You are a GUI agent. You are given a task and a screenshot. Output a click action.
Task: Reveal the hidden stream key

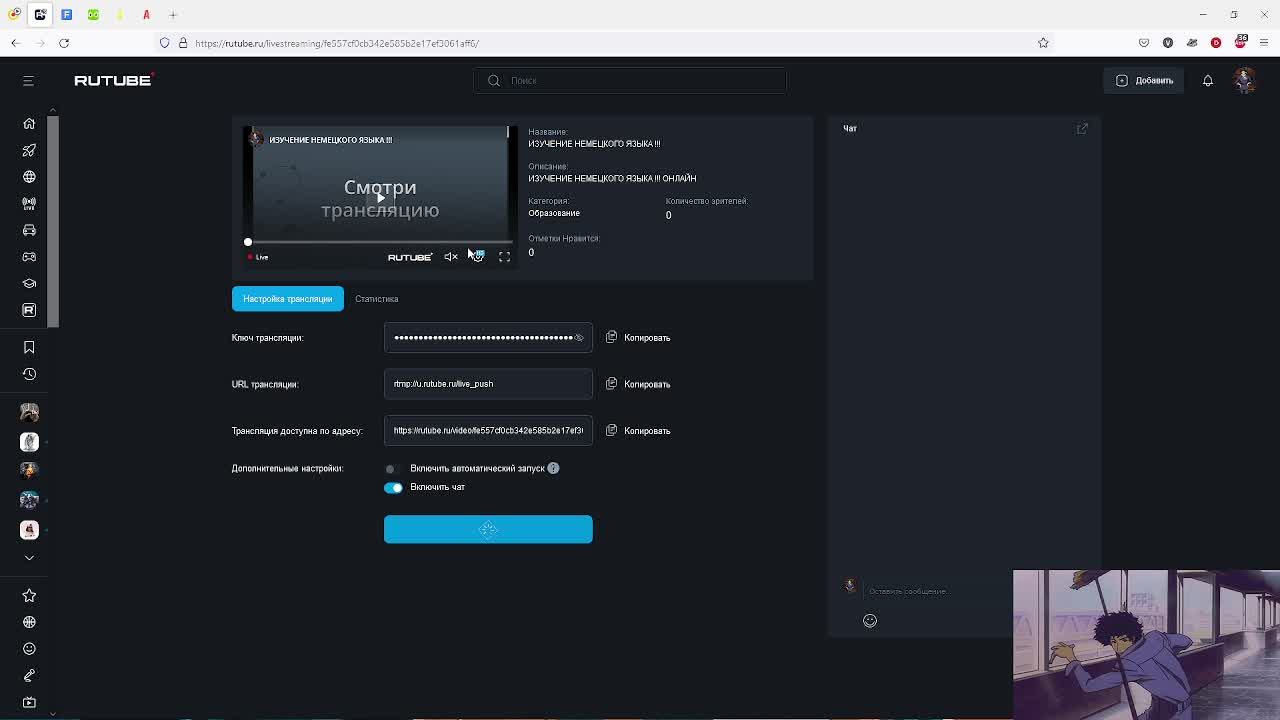[x=578, y=338]
